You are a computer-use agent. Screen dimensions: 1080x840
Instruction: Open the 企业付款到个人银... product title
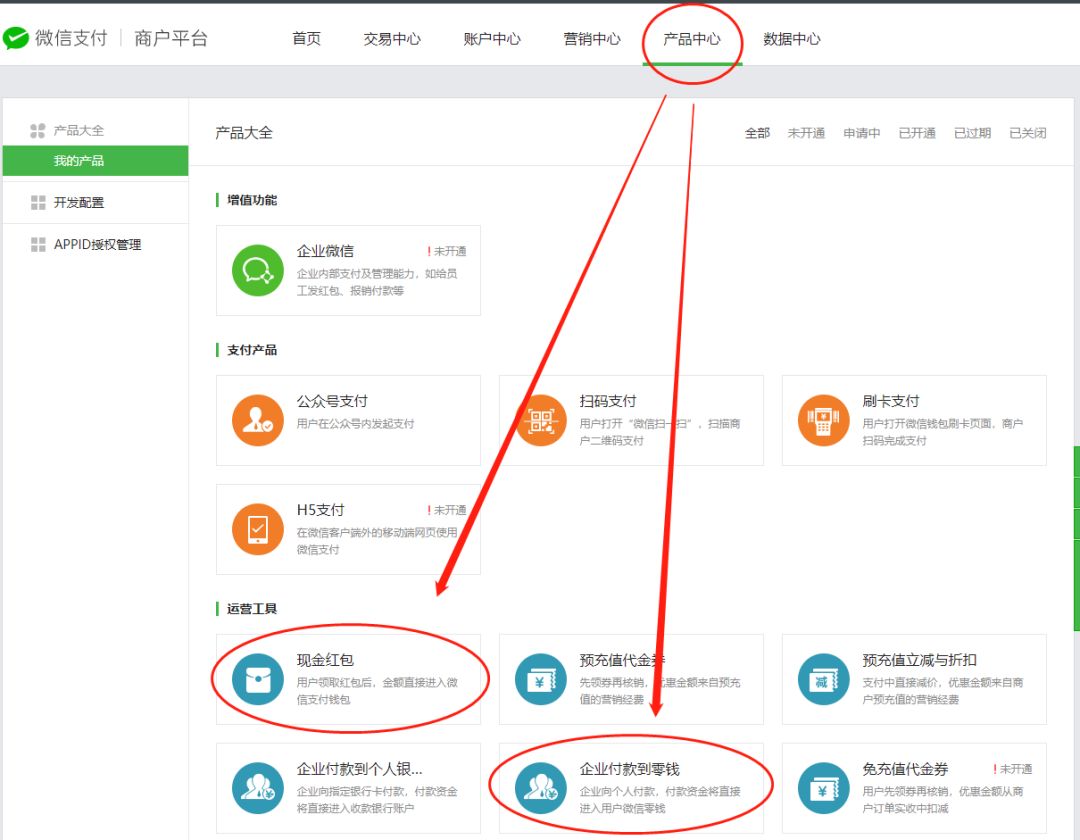(x=360, y=768)
